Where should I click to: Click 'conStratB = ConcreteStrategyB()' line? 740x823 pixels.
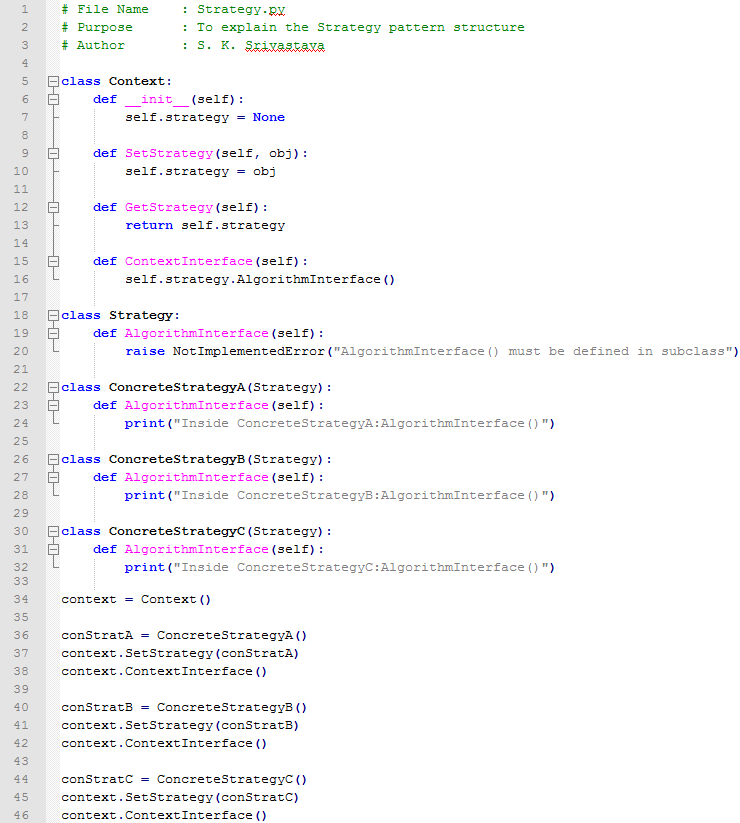(184, 708)
